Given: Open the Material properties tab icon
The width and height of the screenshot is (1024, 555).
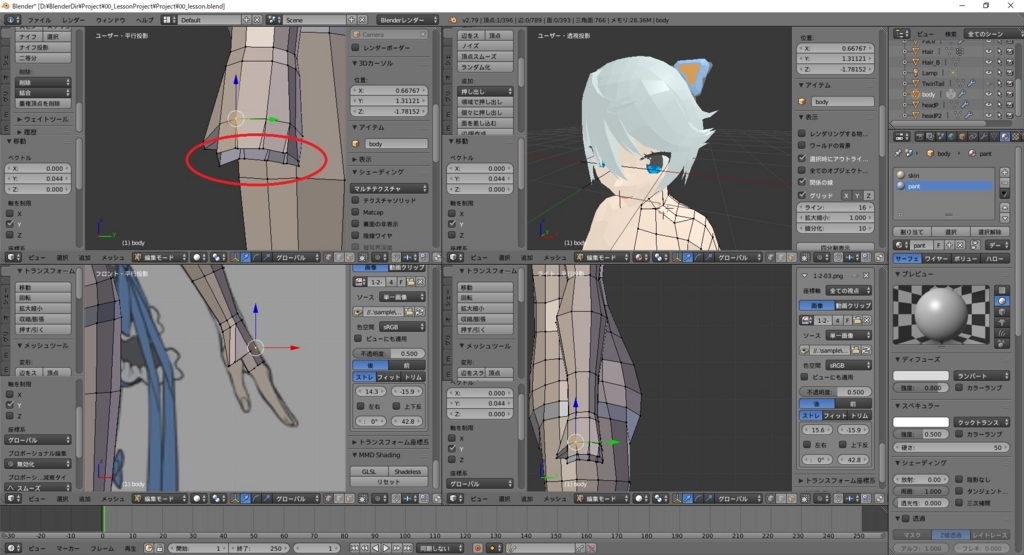Looking at the screenshot, I should click(x=1004, y=137).
